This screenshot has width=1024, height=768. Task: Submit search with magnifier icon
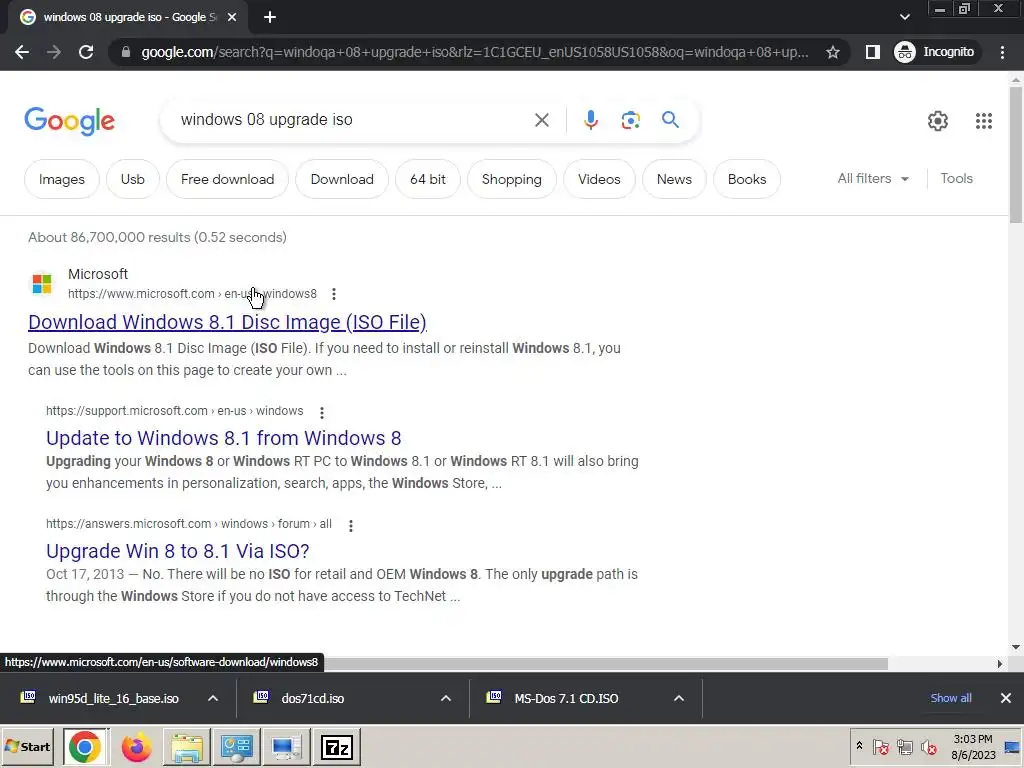click(x=670, y=120)
